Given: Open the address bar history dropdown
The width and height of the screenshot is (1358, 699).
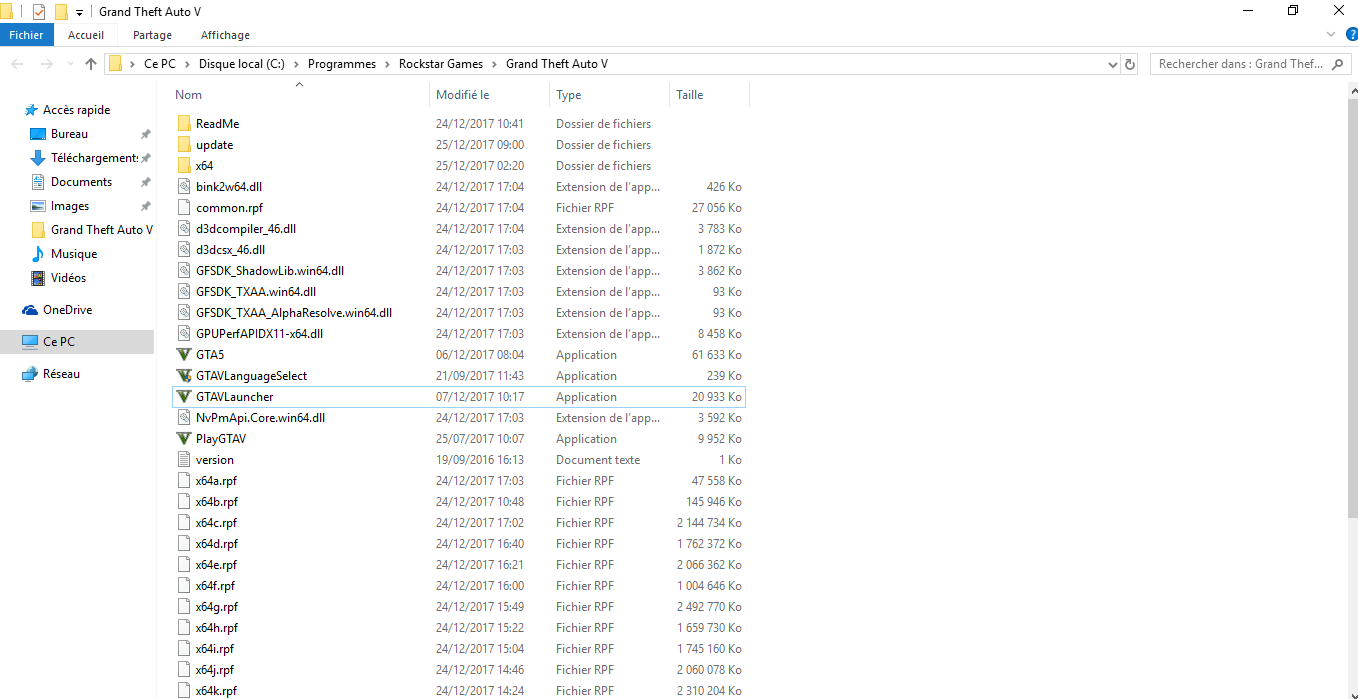Looking at the screenshot, I should pos(1113,64).
